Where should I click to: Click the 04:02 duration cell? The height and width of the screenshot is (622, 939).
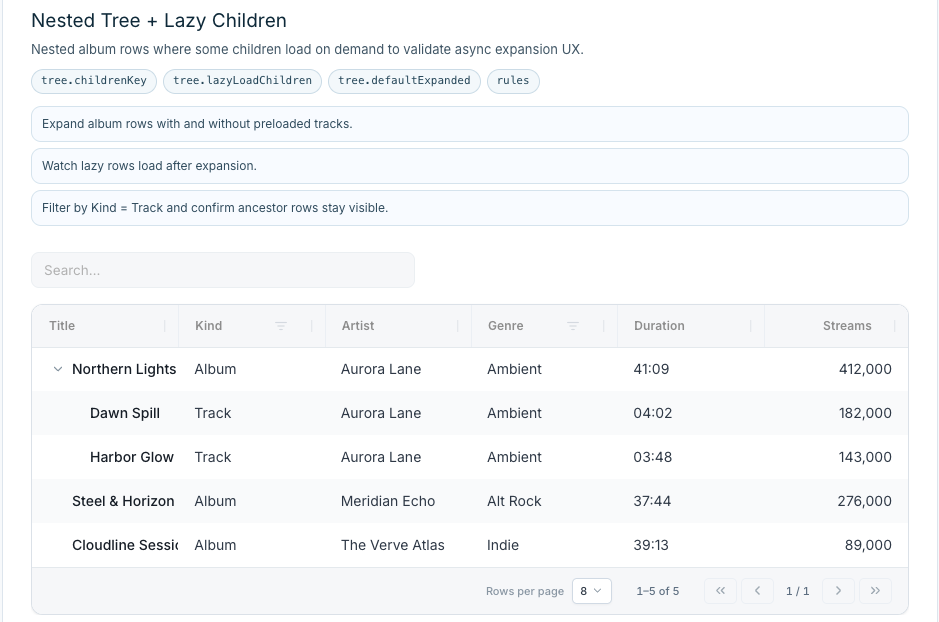(x=653, y=413)
